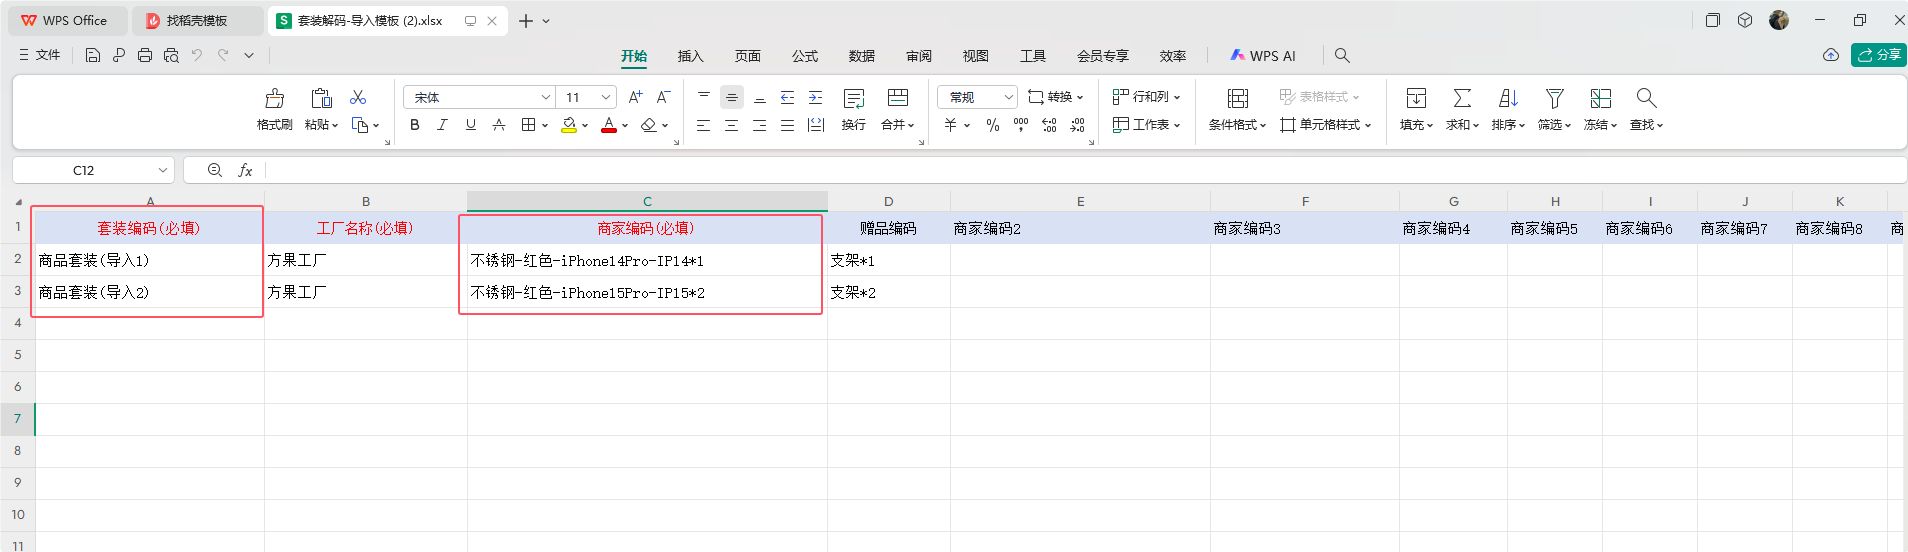Toggle italic formatting
The height and width of the screenshot is (552, 1908).
(443, 125)
